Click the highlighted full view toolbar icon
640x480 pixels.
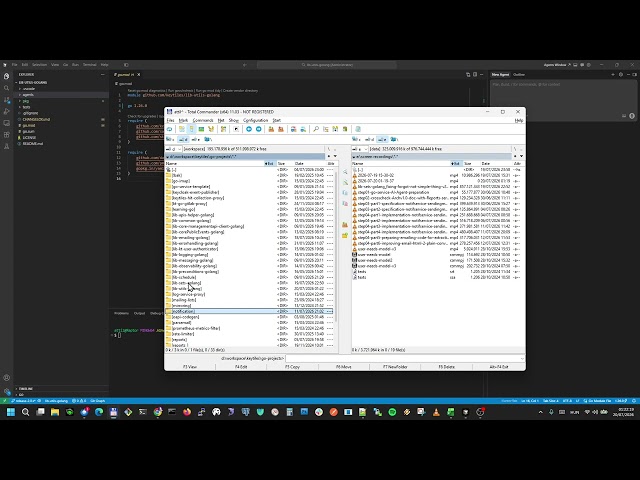click(x=191, y=129)
